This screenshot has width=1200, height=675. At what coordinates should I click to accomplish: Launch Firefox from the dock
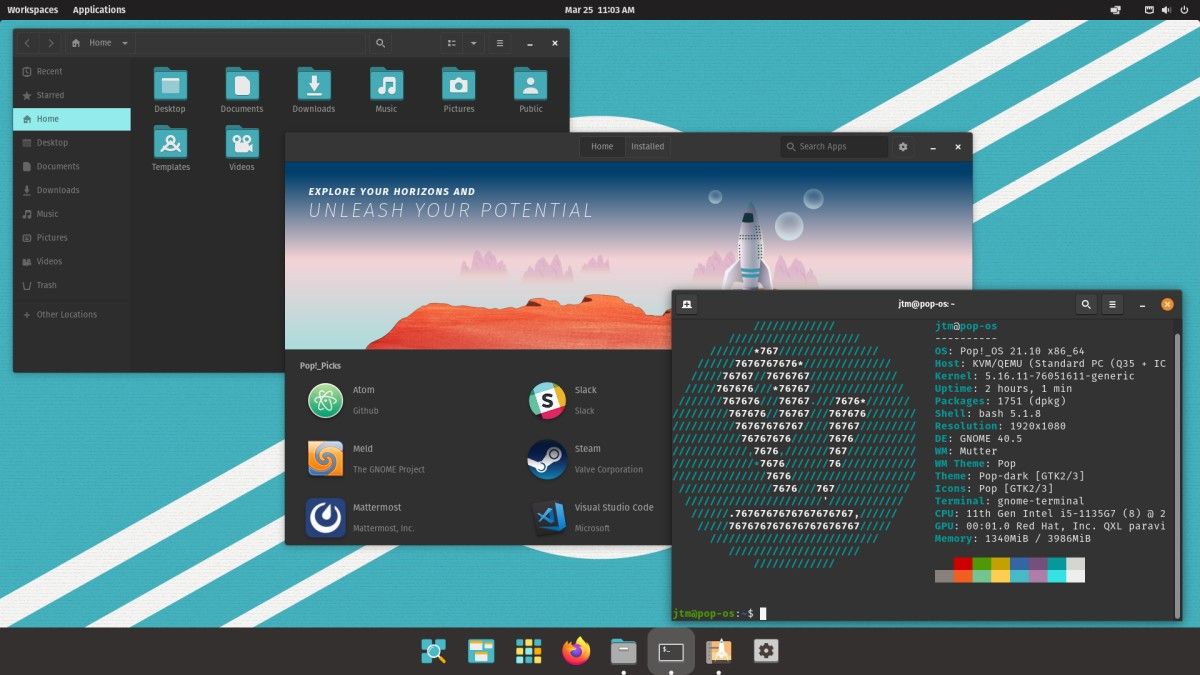coord(575,650)
